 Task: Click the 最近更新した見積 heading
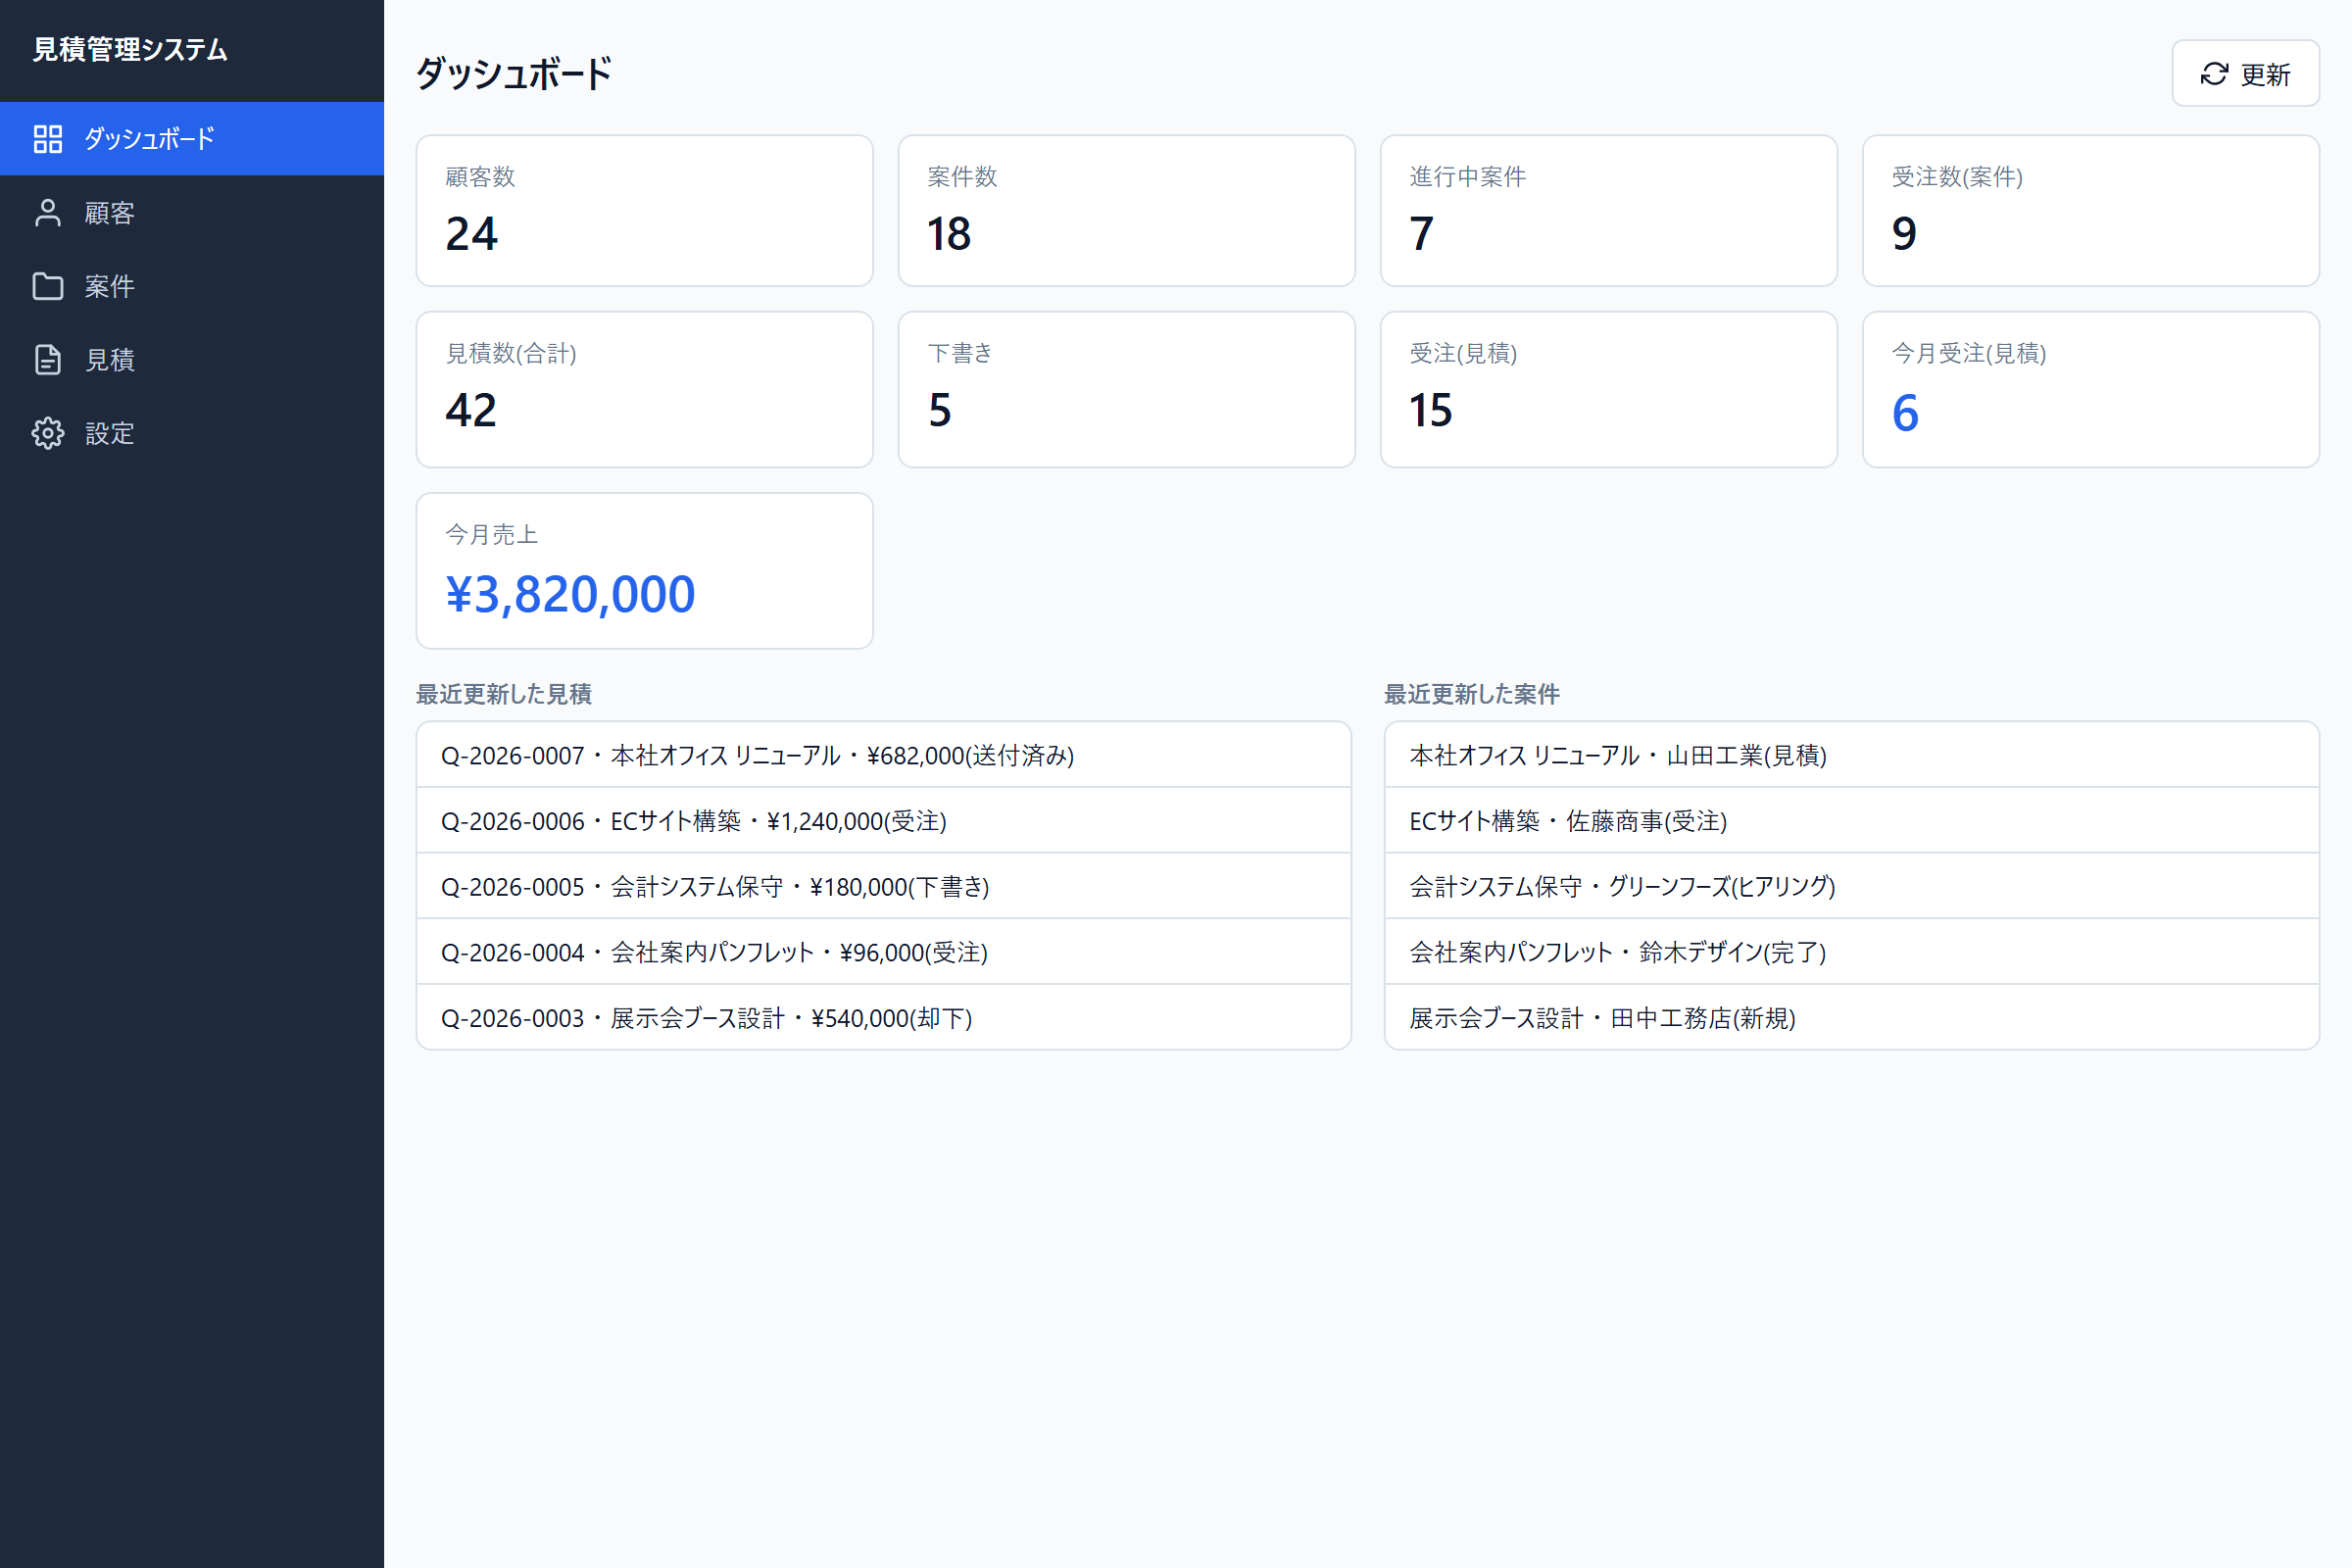tap(504, 694)
